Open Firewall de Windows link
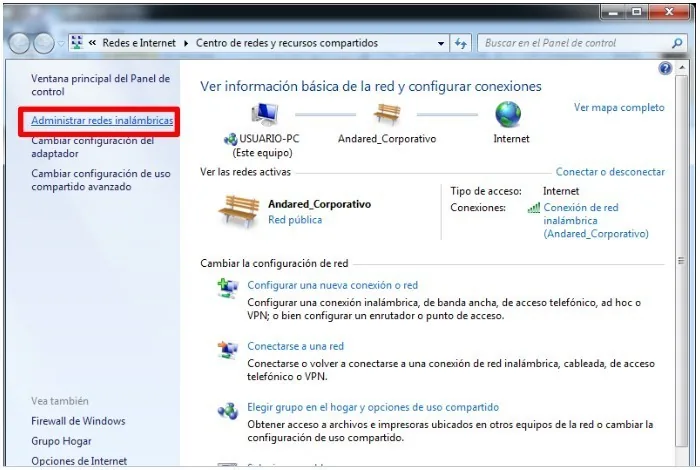The height and width of the screenshot is (470, 700). [78, 421]
